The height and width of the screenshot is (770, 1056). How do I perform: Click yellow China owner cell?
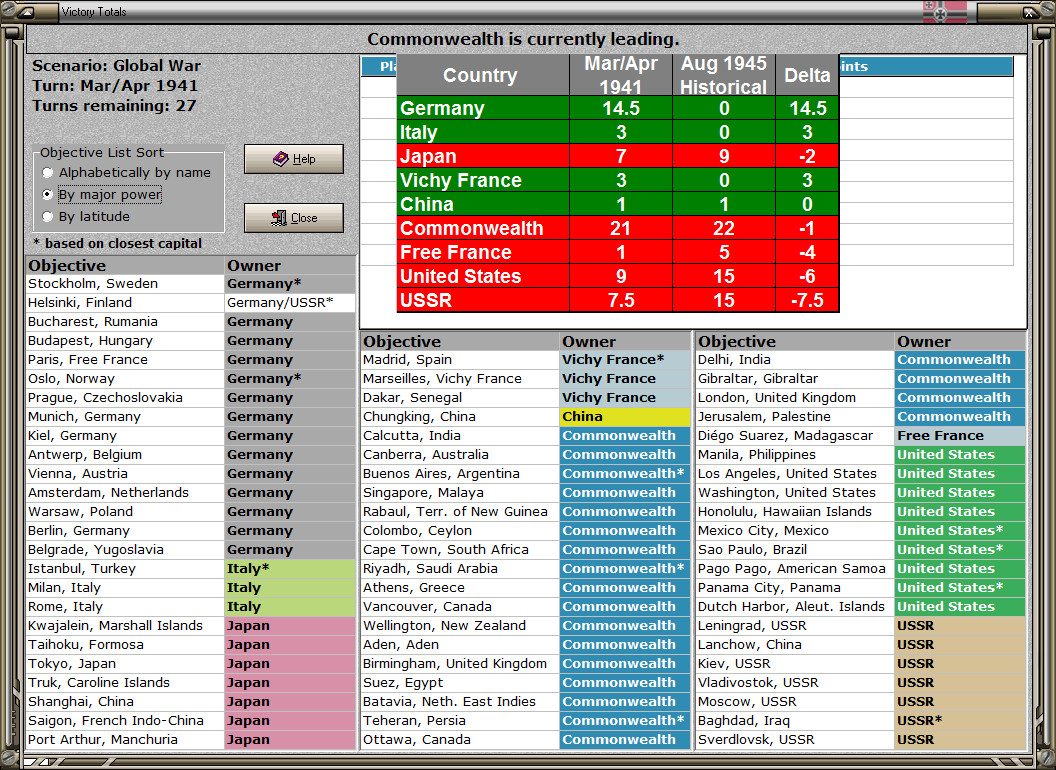point(625,416)
